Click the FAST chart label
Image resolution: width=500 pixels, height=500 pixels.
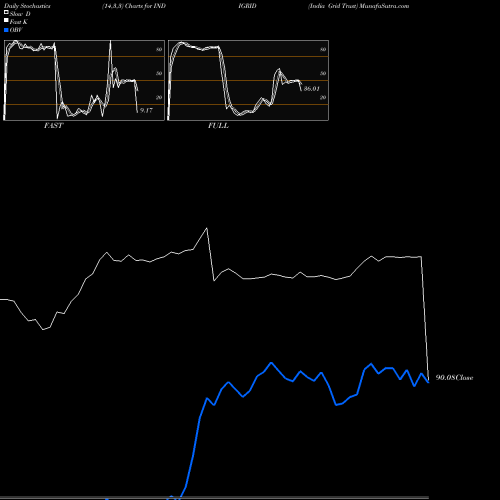pos(53,126)
